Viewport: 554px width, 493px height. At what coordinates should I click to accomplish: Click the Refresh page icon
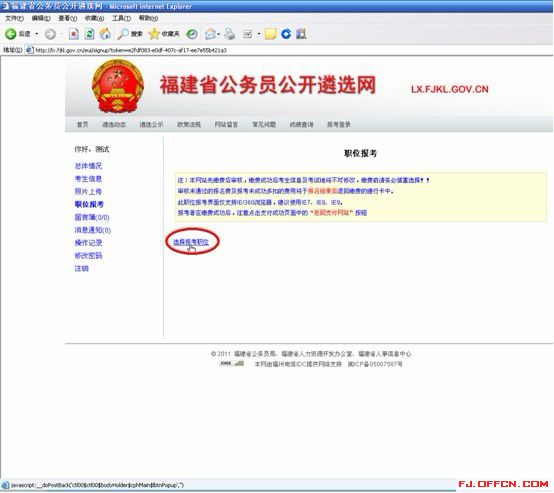[89, 34]
